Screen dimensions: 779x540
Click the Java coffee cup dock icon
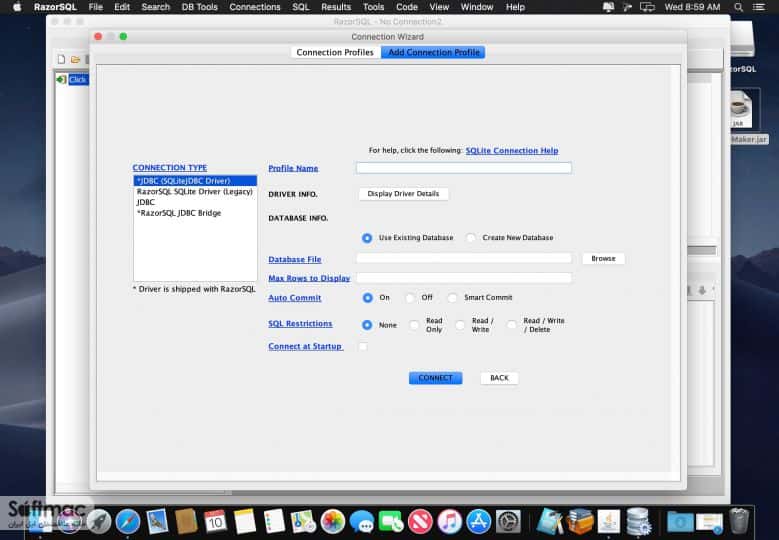(x=609, y=522)
